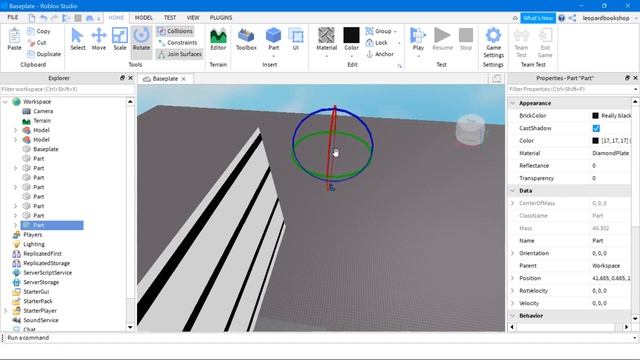Click the undo arrow in quick access bar

click(43, 18)
